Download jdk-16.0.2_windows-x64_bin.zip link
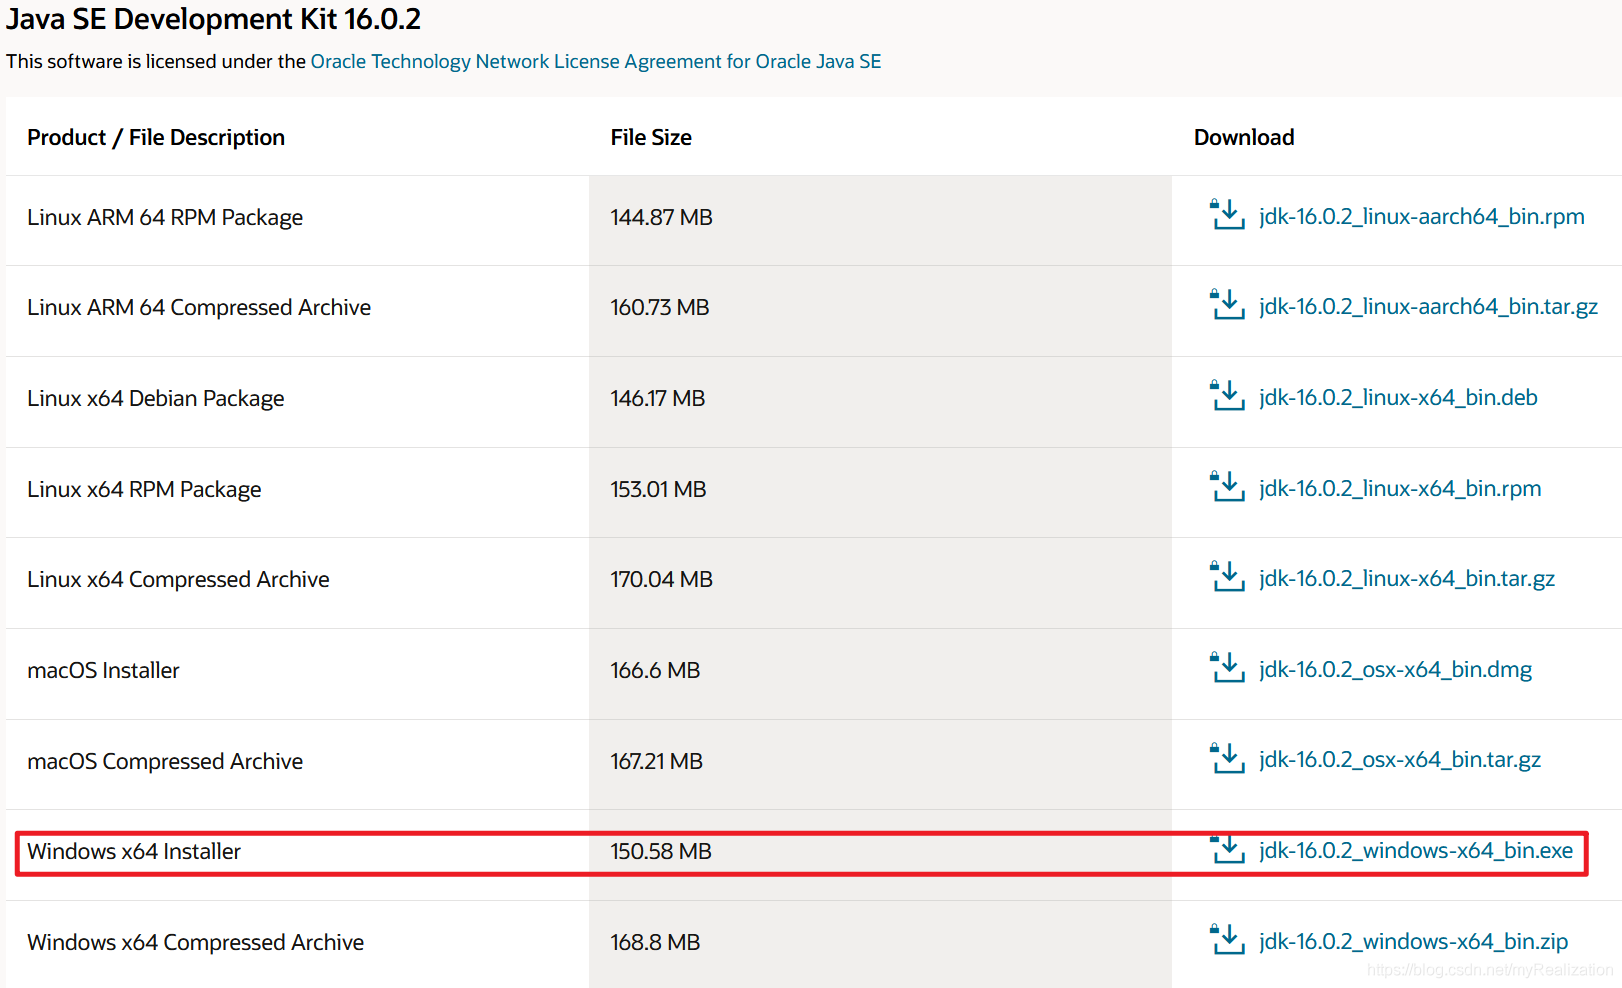The width and height of the screenshot is (1622, 988). tap(1413, 941)
